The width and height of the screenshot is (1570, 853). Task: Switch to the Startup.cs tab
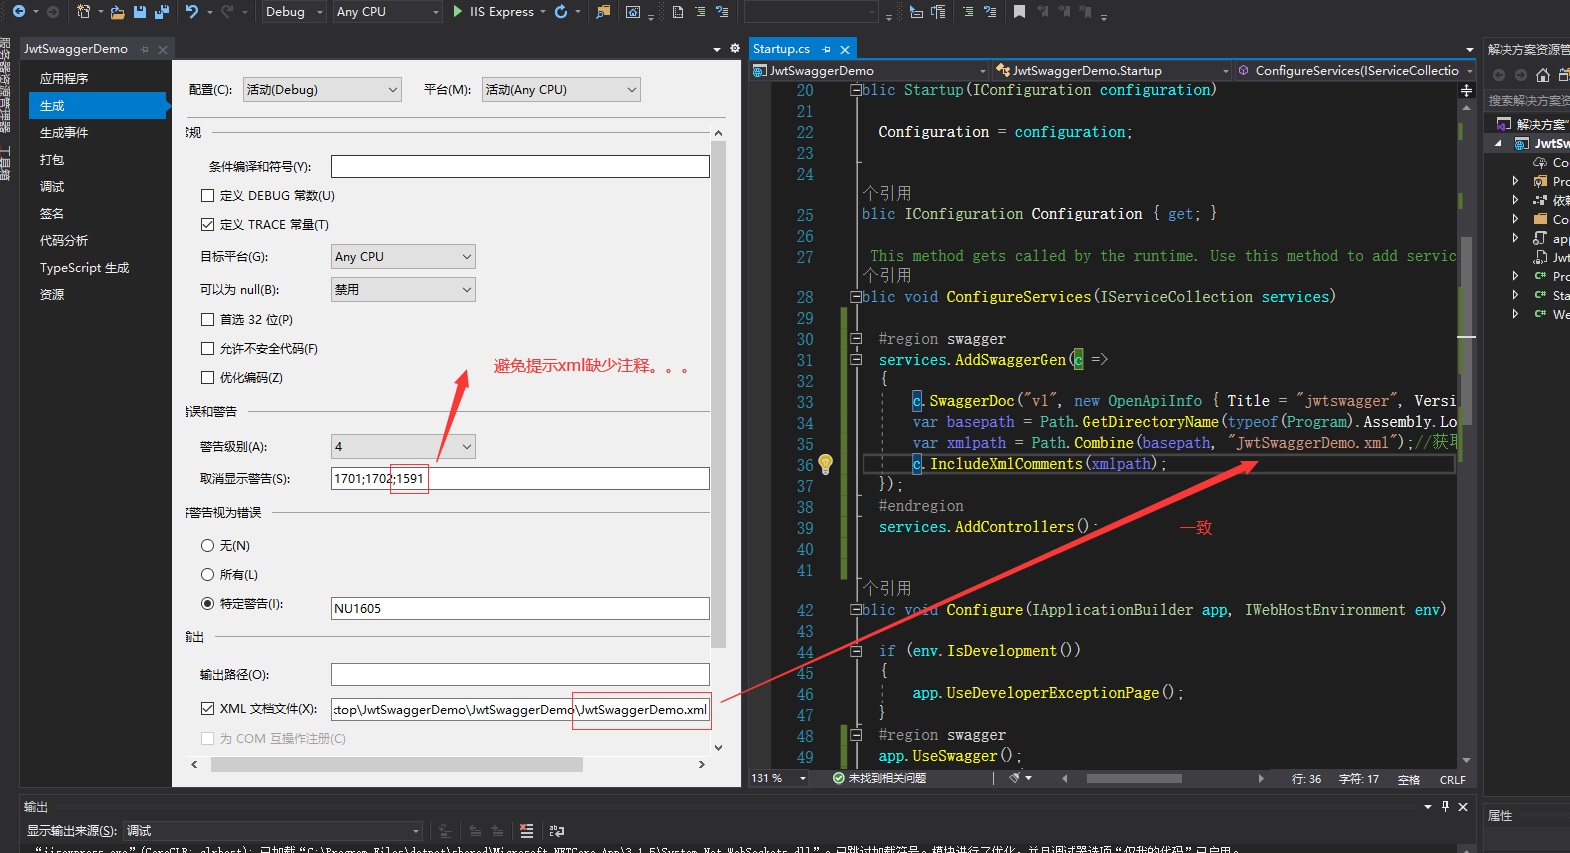click(782, 49)
